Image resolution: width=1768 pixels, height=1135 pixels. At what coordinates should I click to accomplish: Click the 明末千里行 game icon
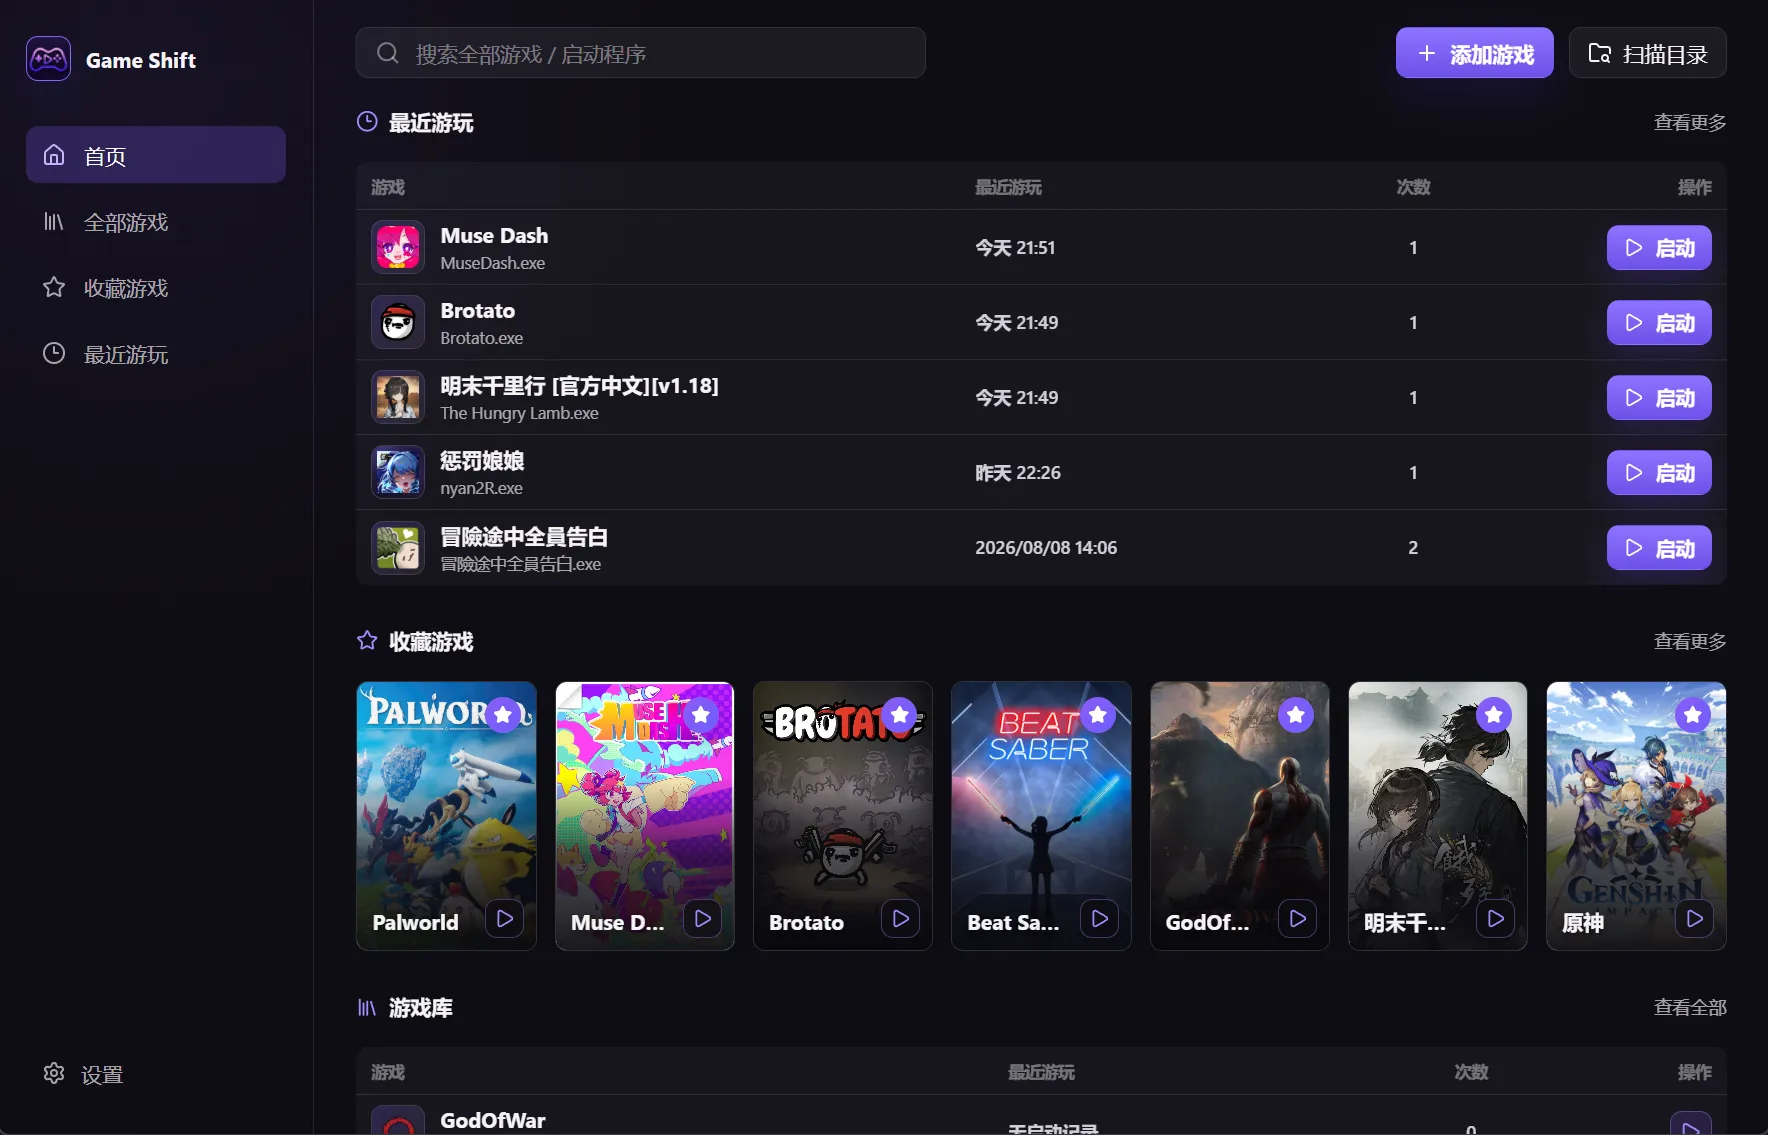pyautogui.click(x=398, y=397)
